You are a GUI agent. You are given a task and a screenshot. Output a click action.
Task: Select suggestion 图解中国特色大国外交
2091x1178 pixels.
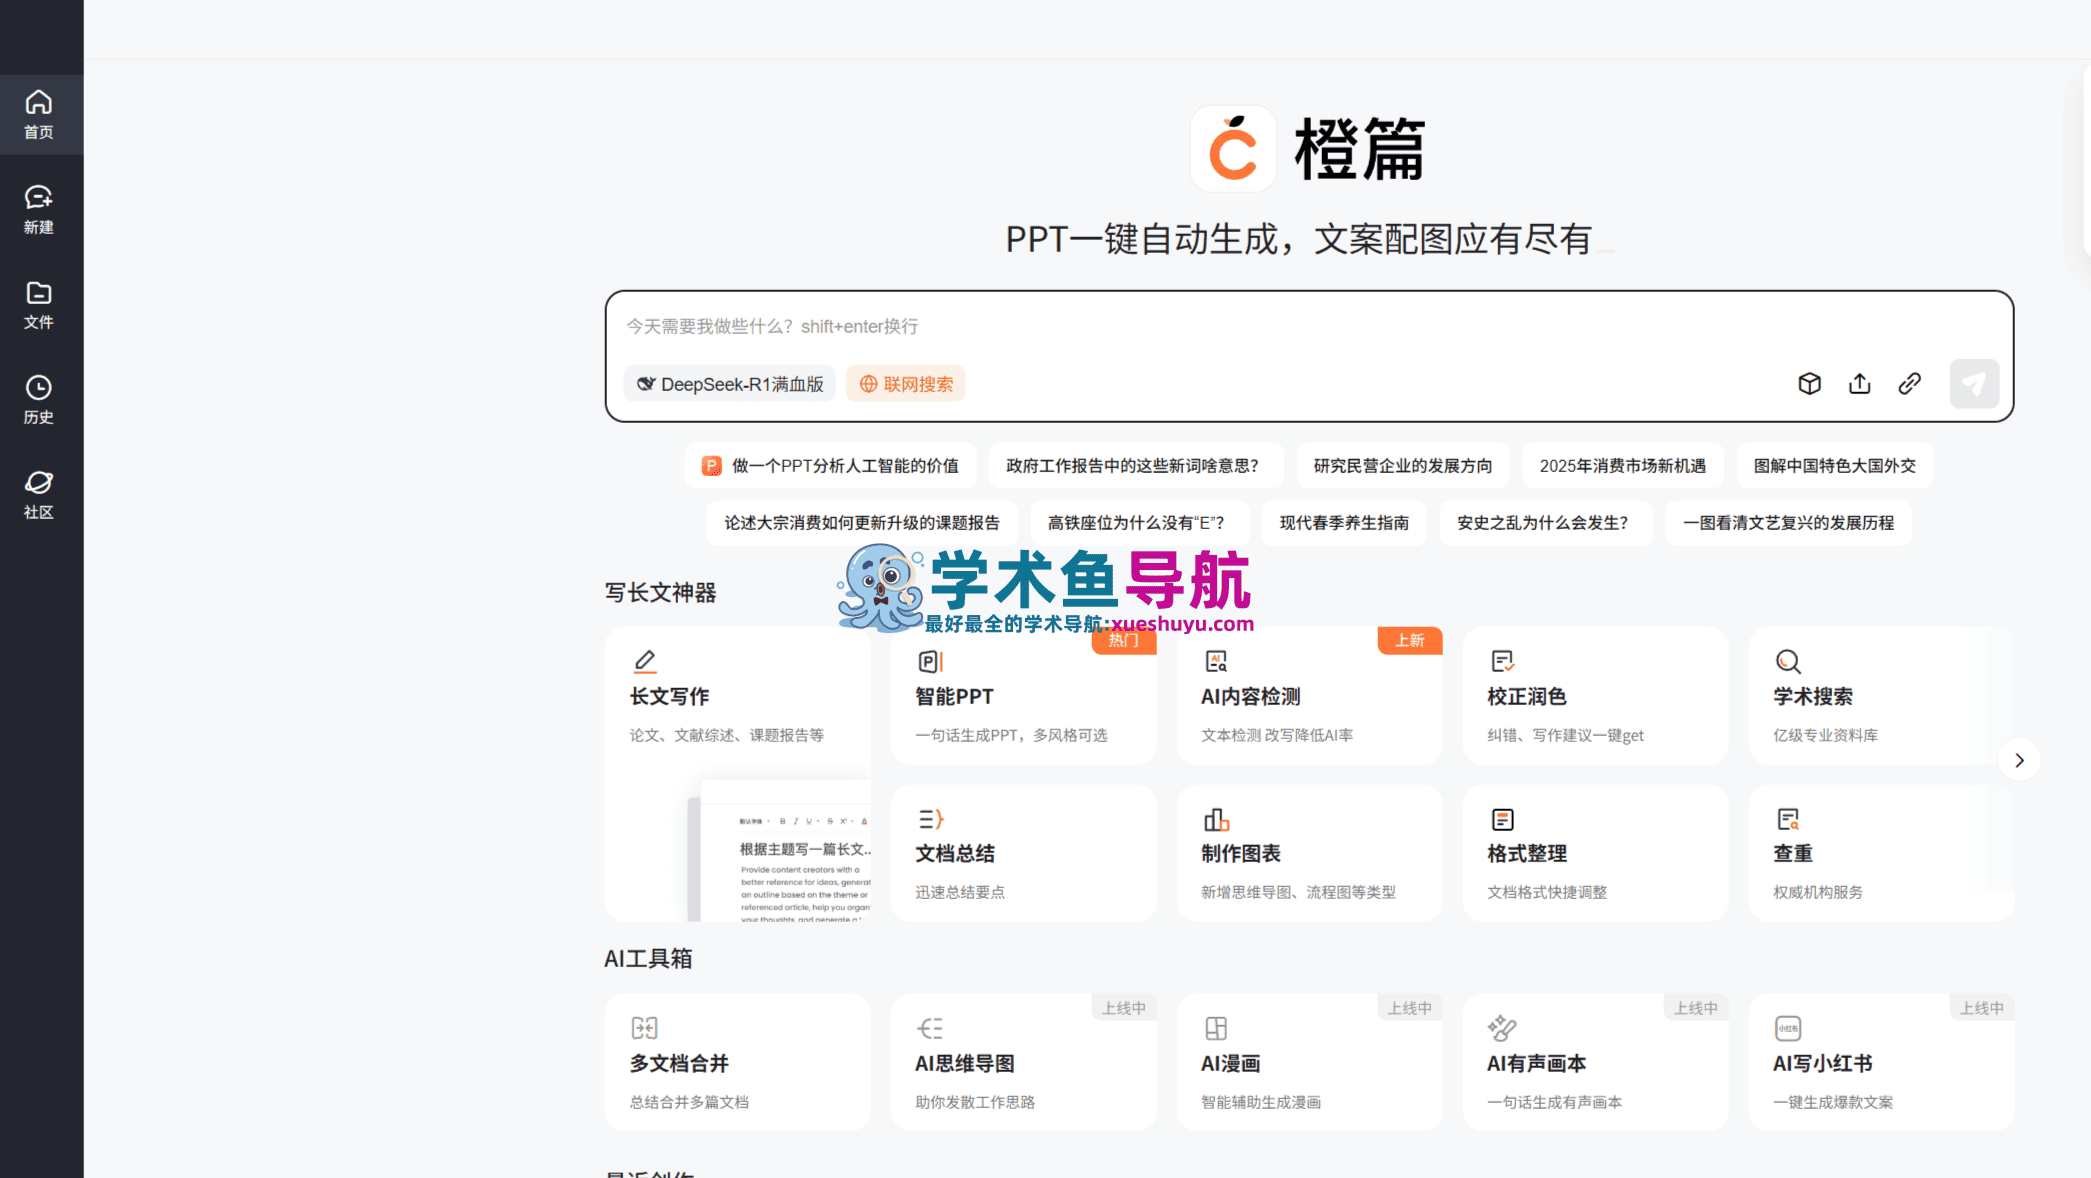1835,466
